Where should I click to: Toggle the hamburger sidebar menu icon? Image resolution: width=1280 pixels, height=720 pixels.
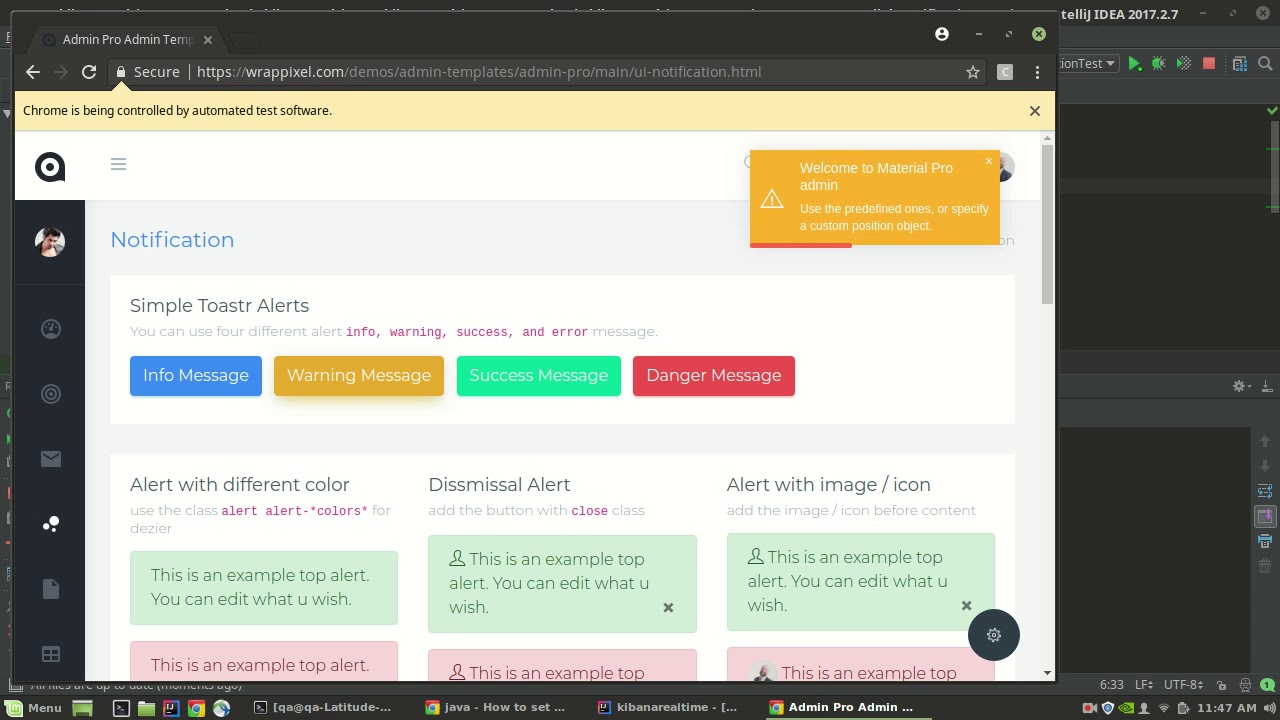[118, 164]
